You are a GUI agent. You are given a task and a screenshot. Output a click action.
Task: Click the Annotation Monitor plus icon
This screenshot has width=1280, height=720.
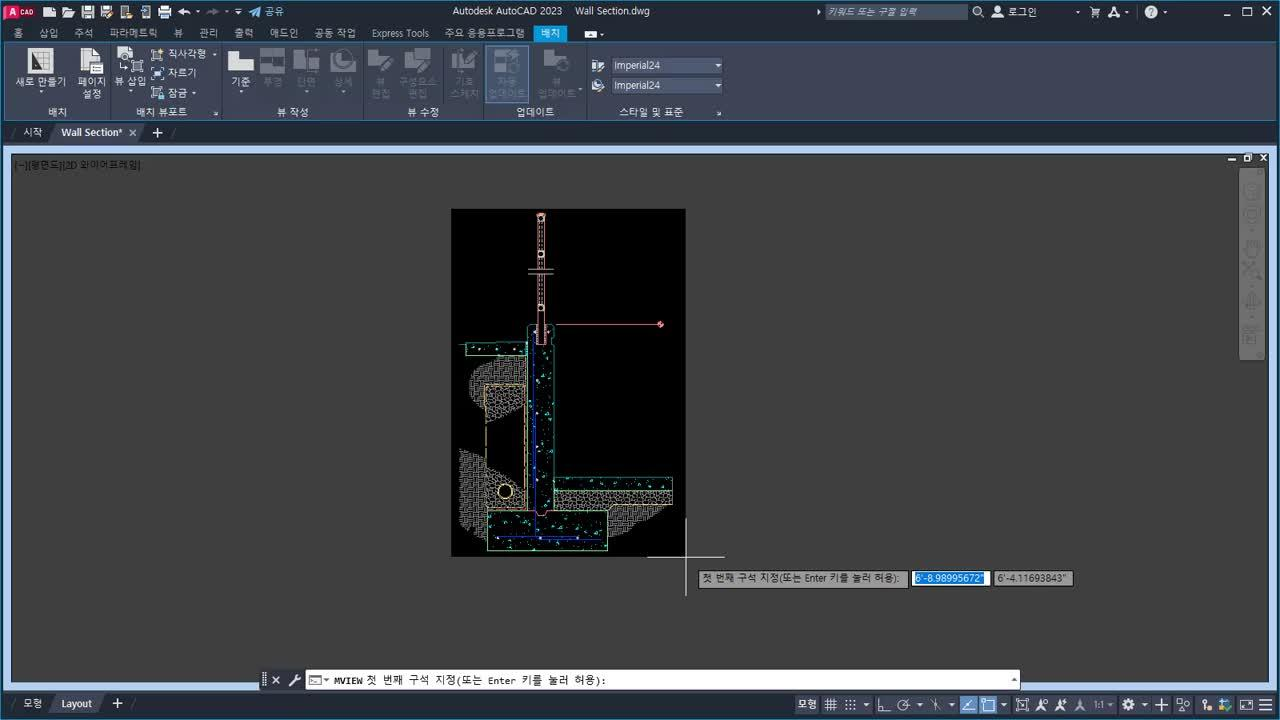(1161, 704)
